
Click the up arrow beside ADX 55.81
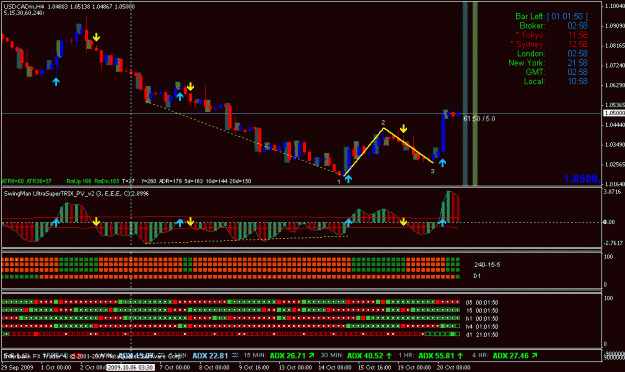pyautogui.click(x=460, y=356)
